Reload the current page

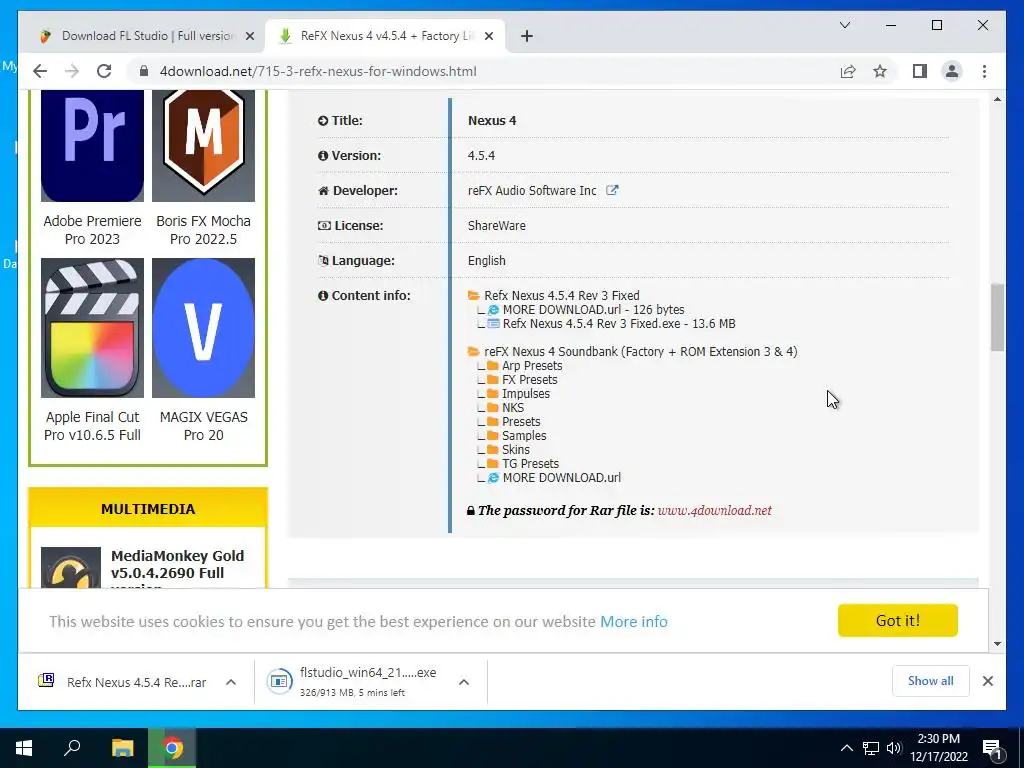pos(104,71)
